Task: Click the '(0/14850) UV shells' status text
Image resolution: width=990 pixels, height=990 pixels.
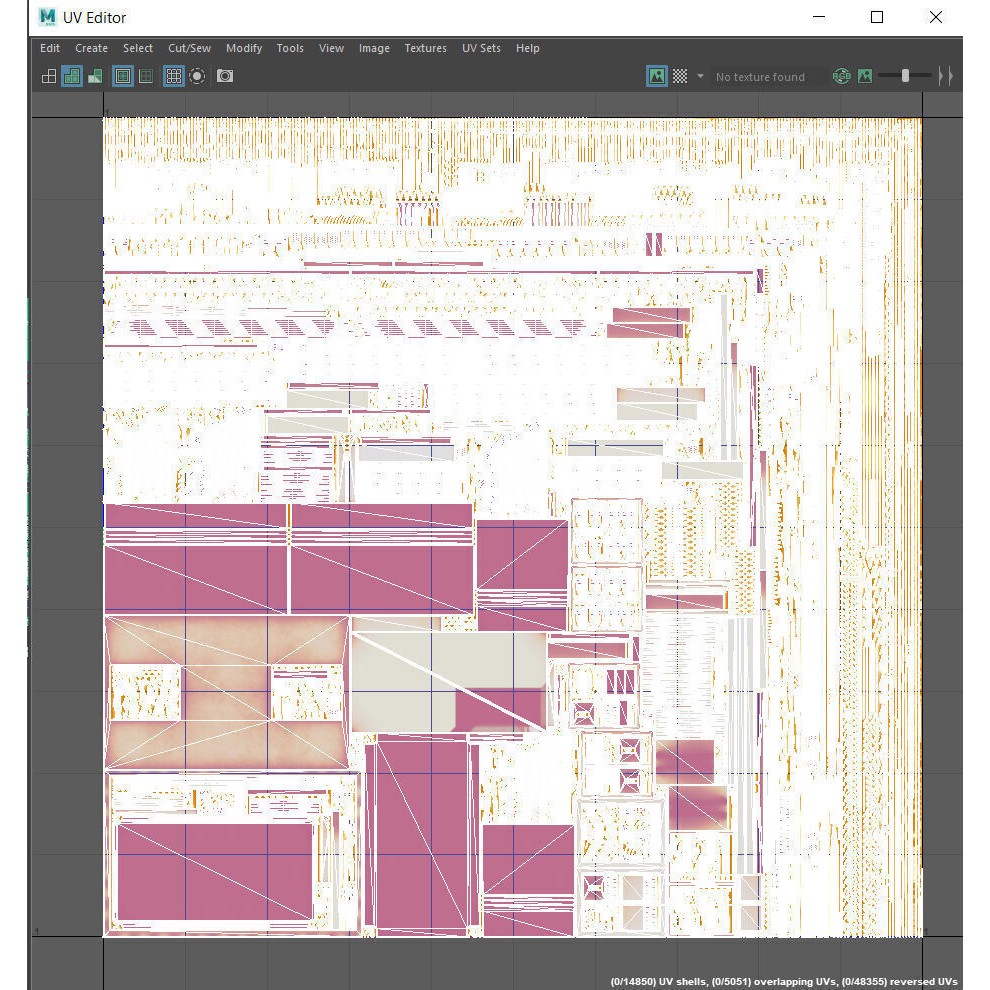Action: click(659, 982)
